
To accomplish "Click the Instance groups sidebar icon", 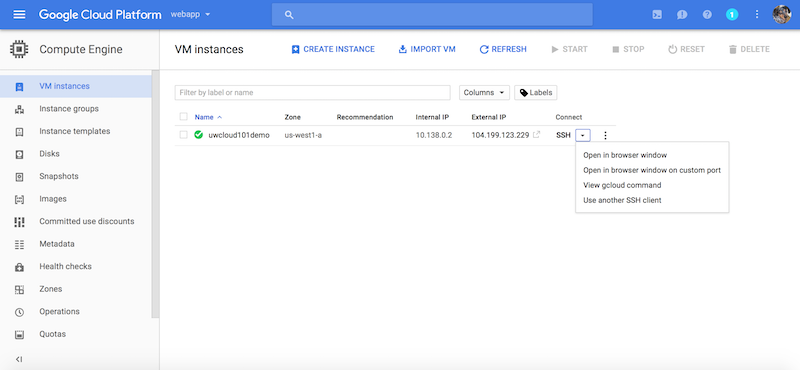I will [x=19, y=109].
